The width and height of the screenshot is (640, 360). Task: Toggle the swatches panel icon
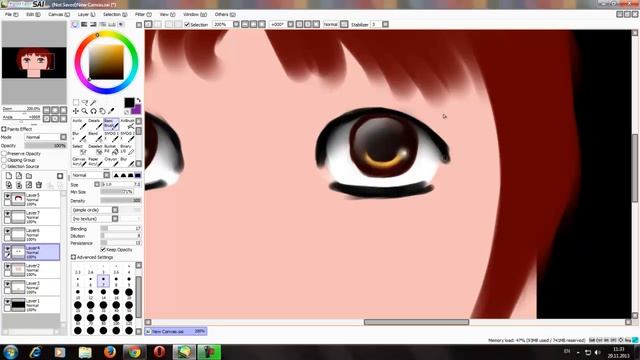111,24
